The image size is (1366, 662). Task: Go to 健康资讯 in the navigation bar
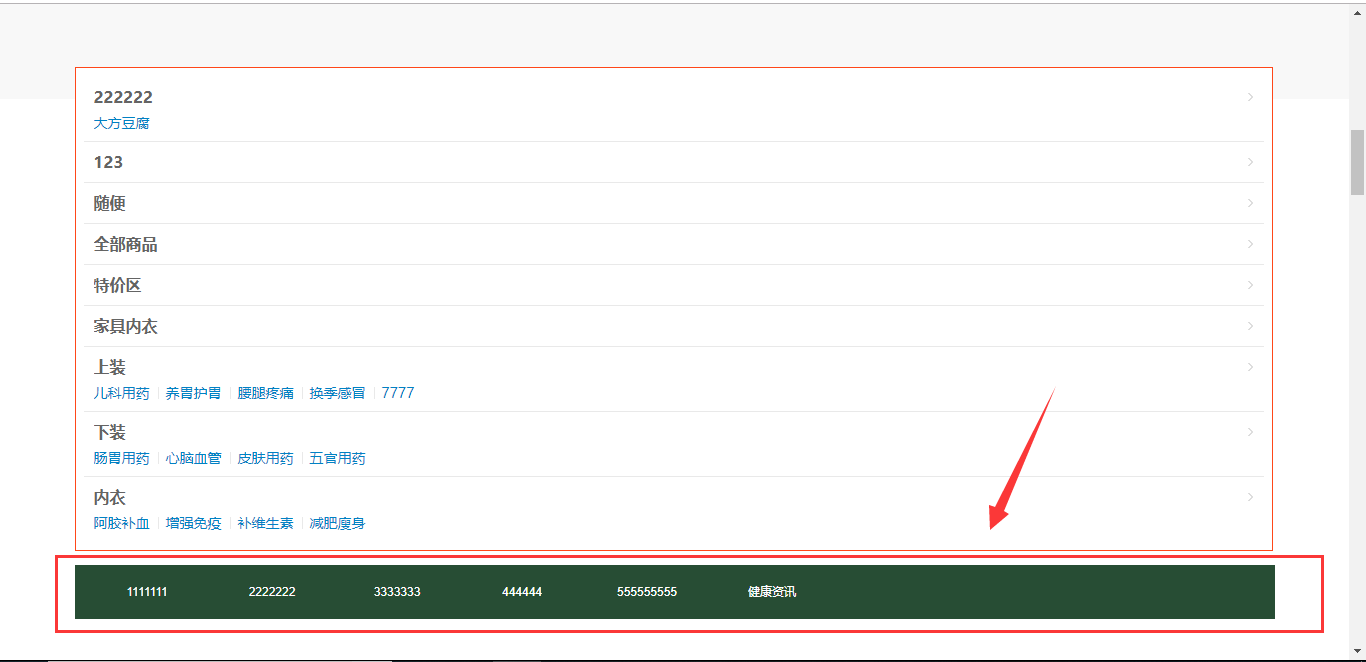(772, 592)
